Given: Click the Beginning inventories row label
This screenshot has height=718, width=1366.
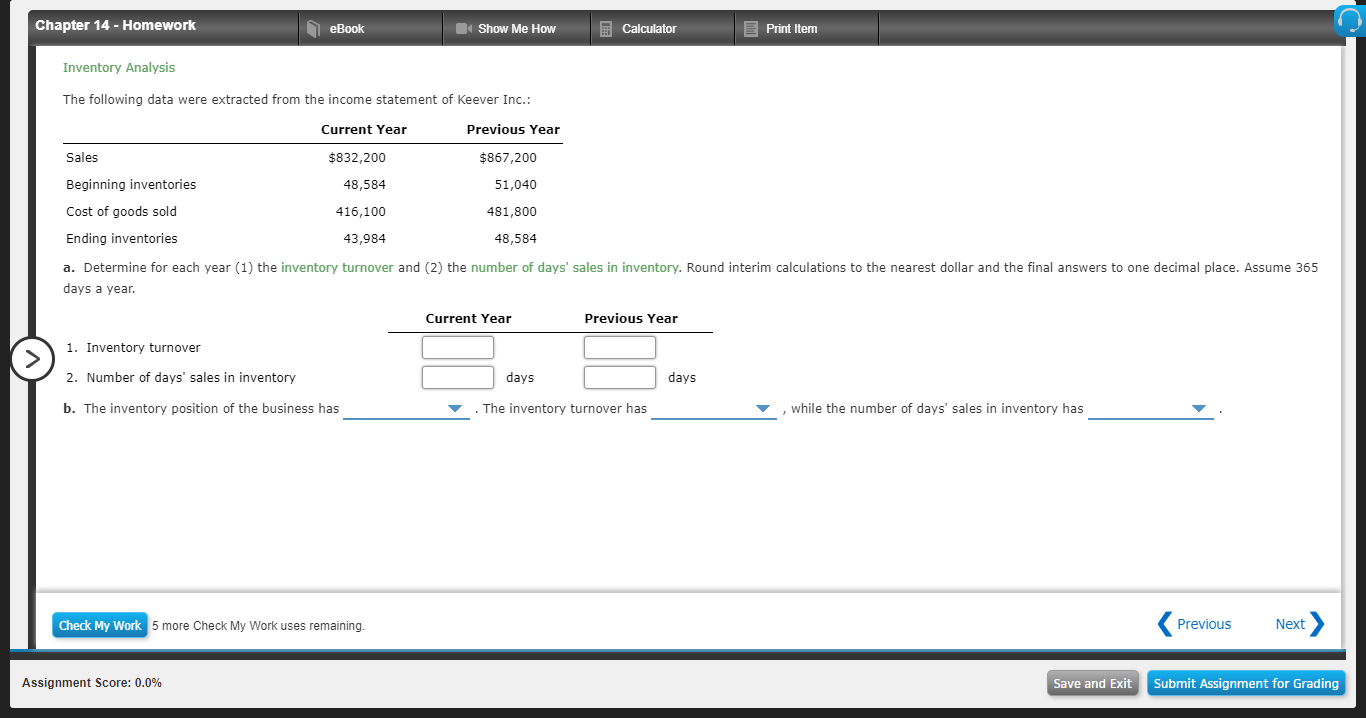Looking at the screenshot, I should [x=131, y=185].
